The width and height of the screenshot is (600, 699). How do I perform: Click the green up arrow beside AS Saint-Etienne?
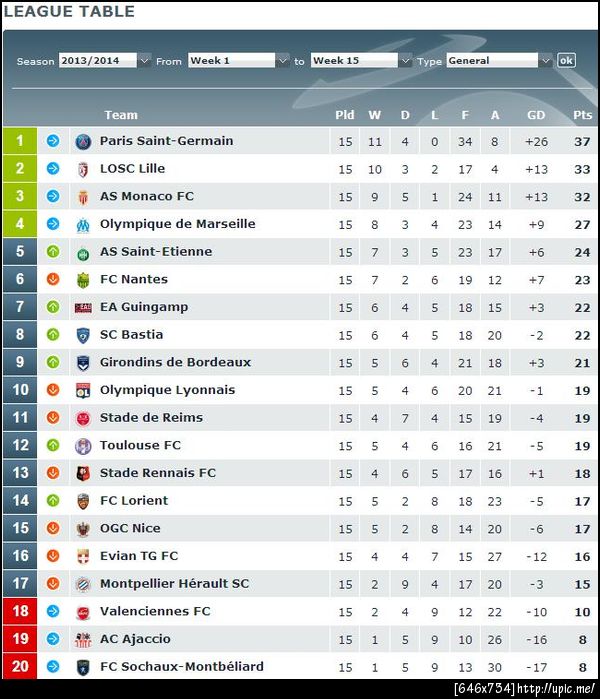(53, 253)
